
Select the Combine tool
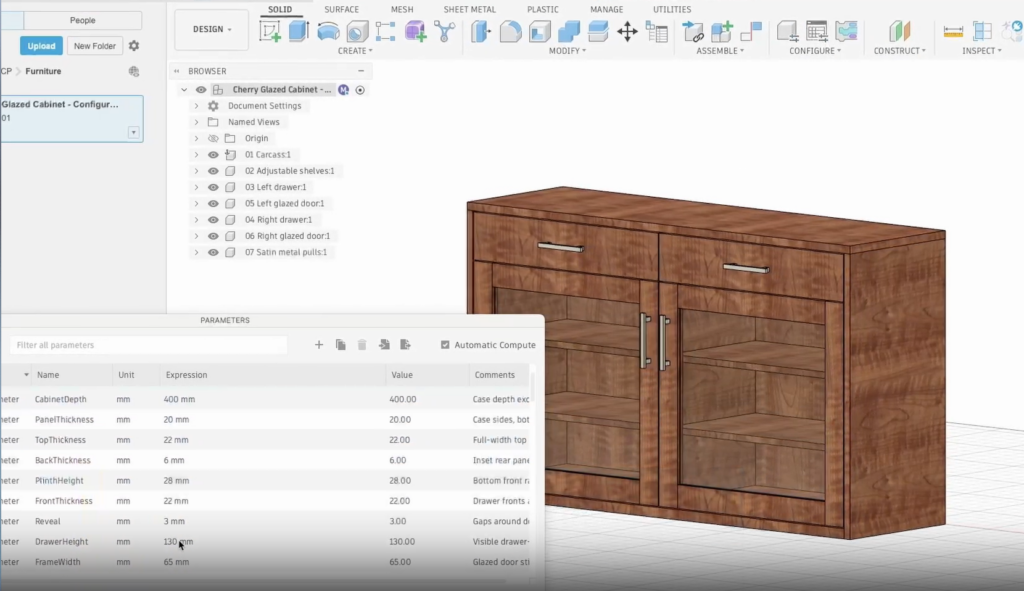(569, 31)
